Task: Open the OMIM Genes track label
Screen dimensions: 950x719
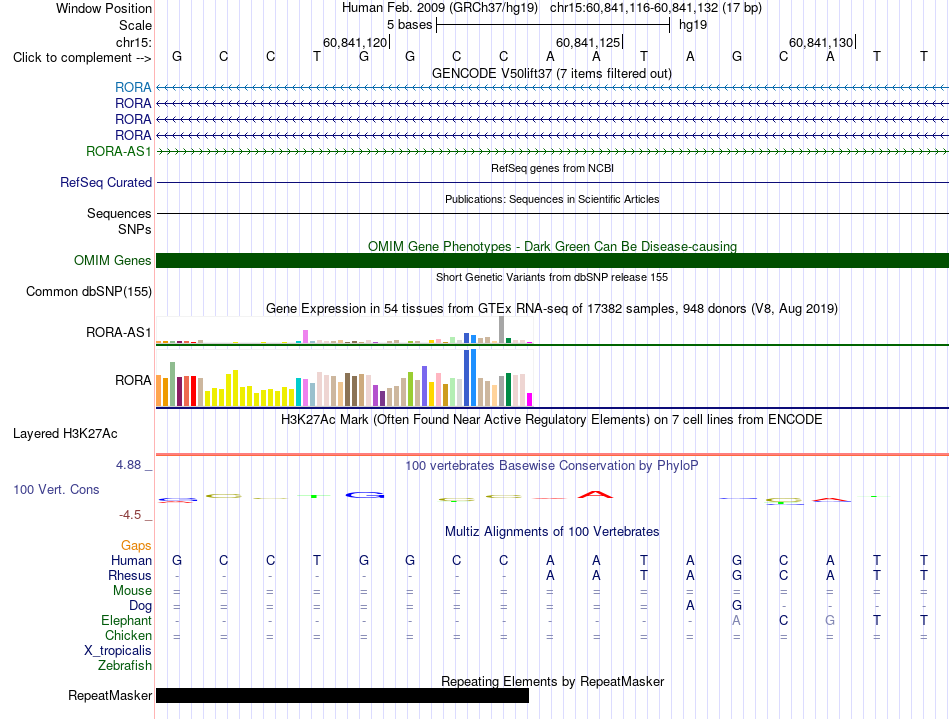Action: pyautogui.click(x=113, y=260)
